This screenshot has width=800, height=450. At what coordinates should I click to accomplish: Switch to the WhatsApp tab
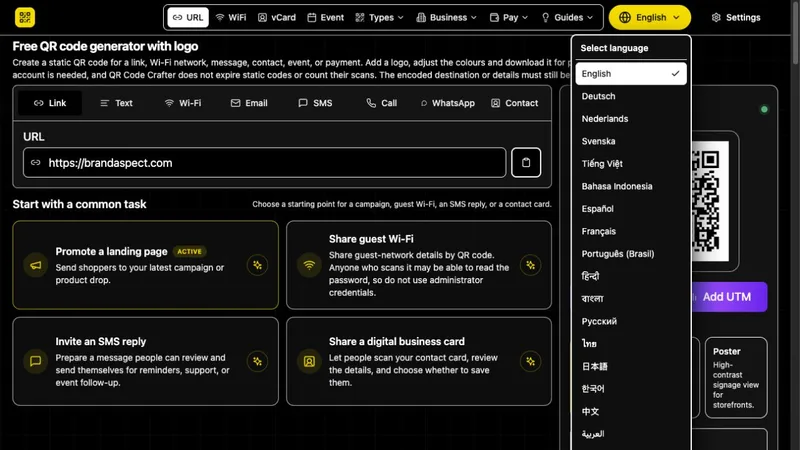click(x=447, y=103)
